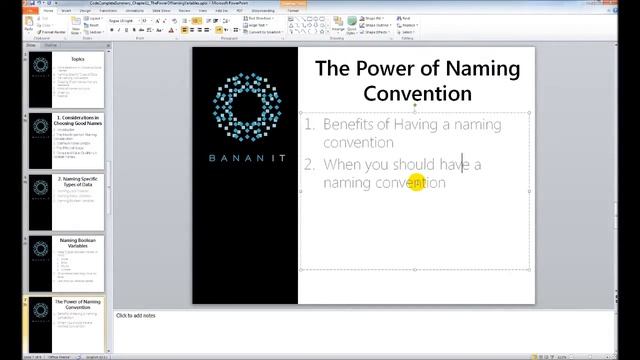Switch to the Transitions ribbon tab
This screenshot has height=360, width=640.
coord(108,11)
